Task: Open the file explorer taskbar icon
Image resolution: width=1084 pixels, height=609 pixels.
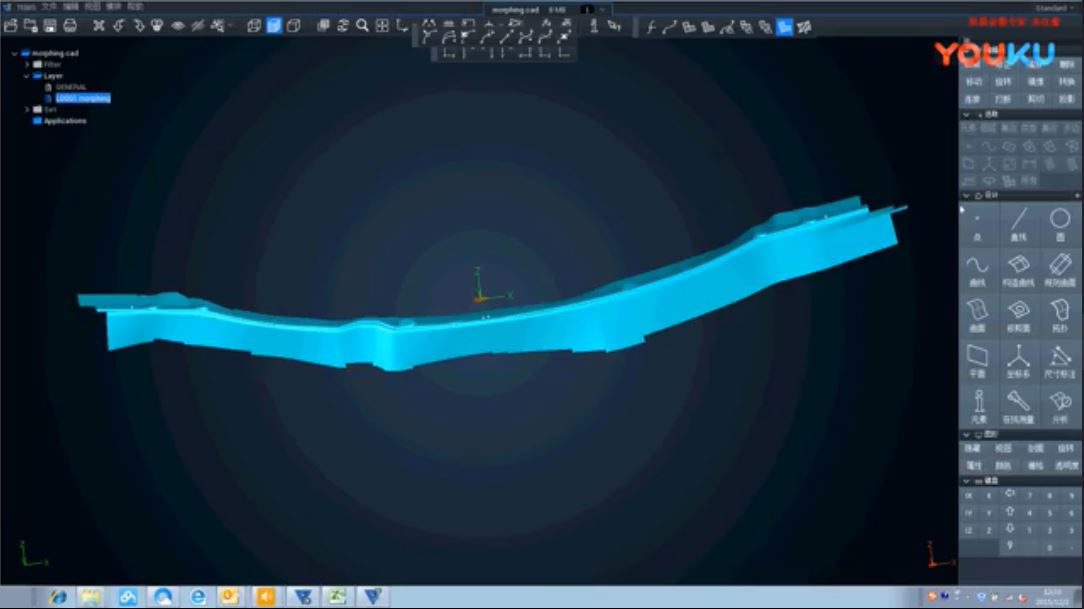Action: [91, 597]
